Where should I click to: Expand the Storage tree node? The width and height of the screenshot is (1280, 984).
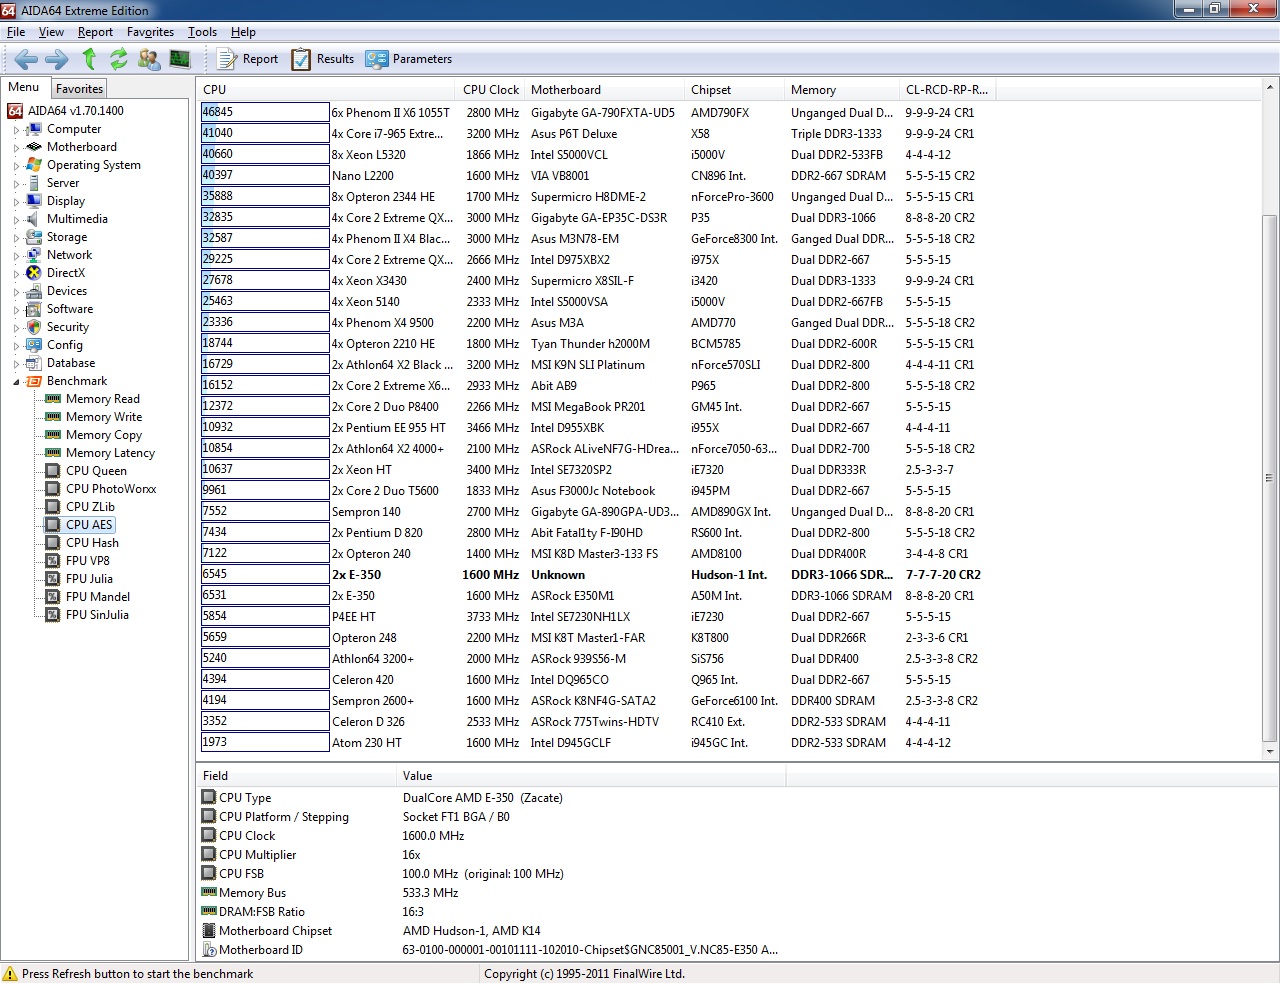[16, 238]
